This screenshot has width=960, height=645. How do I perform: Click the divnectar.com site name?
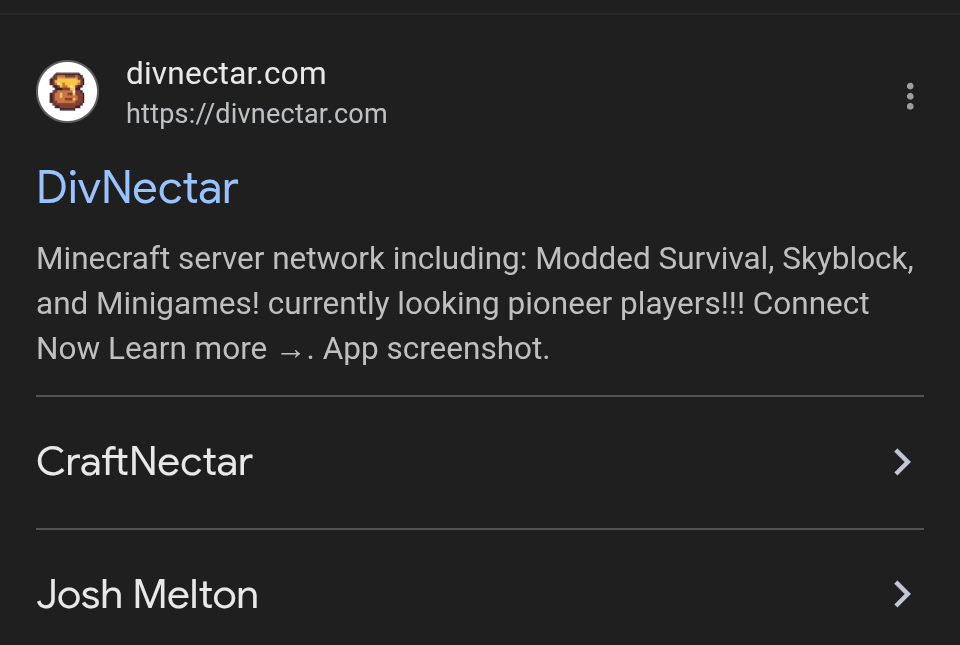point(226,74)
